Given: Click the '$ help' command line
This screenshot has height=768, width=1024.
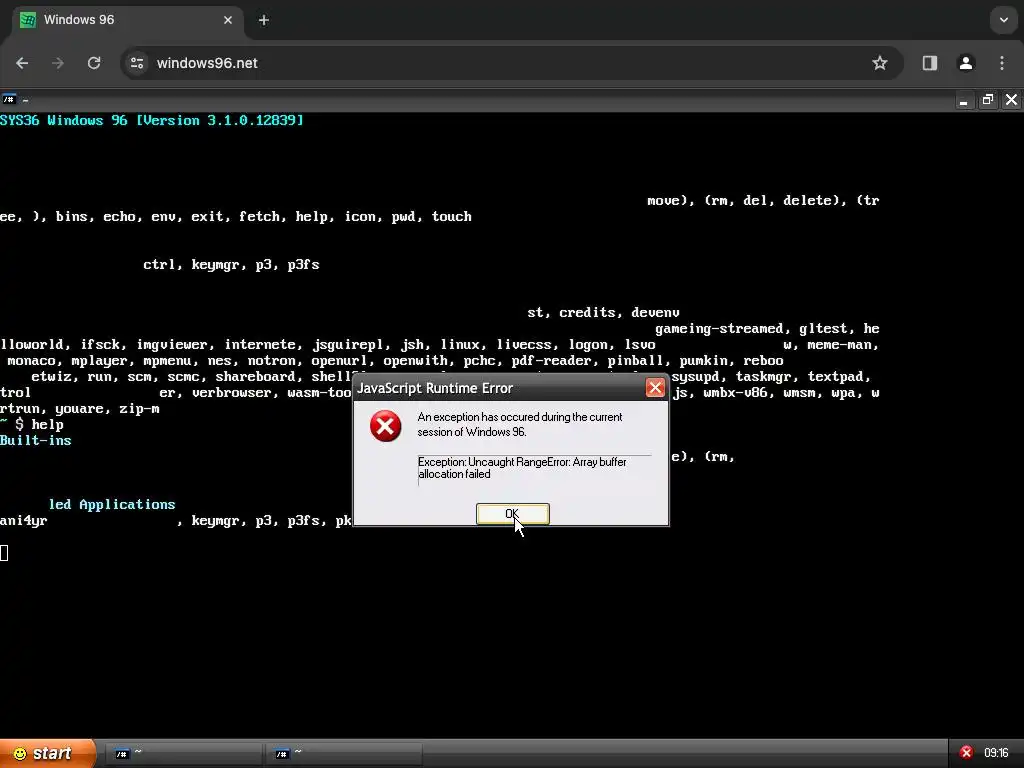Looking at the screenshot, I should pos(40,424).
